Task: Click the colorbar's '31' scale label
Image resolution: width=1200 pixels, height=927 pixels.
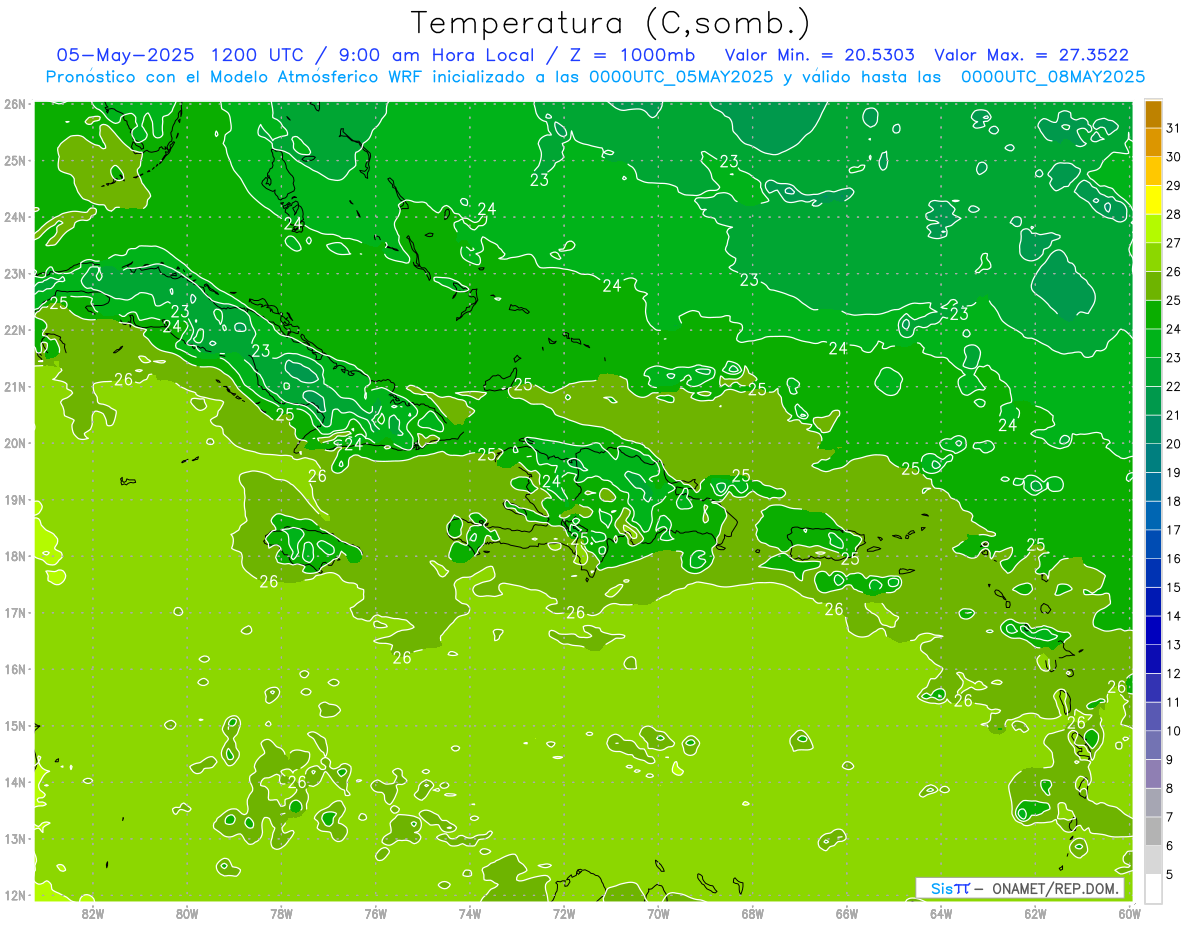Action: click(1174, 128)
